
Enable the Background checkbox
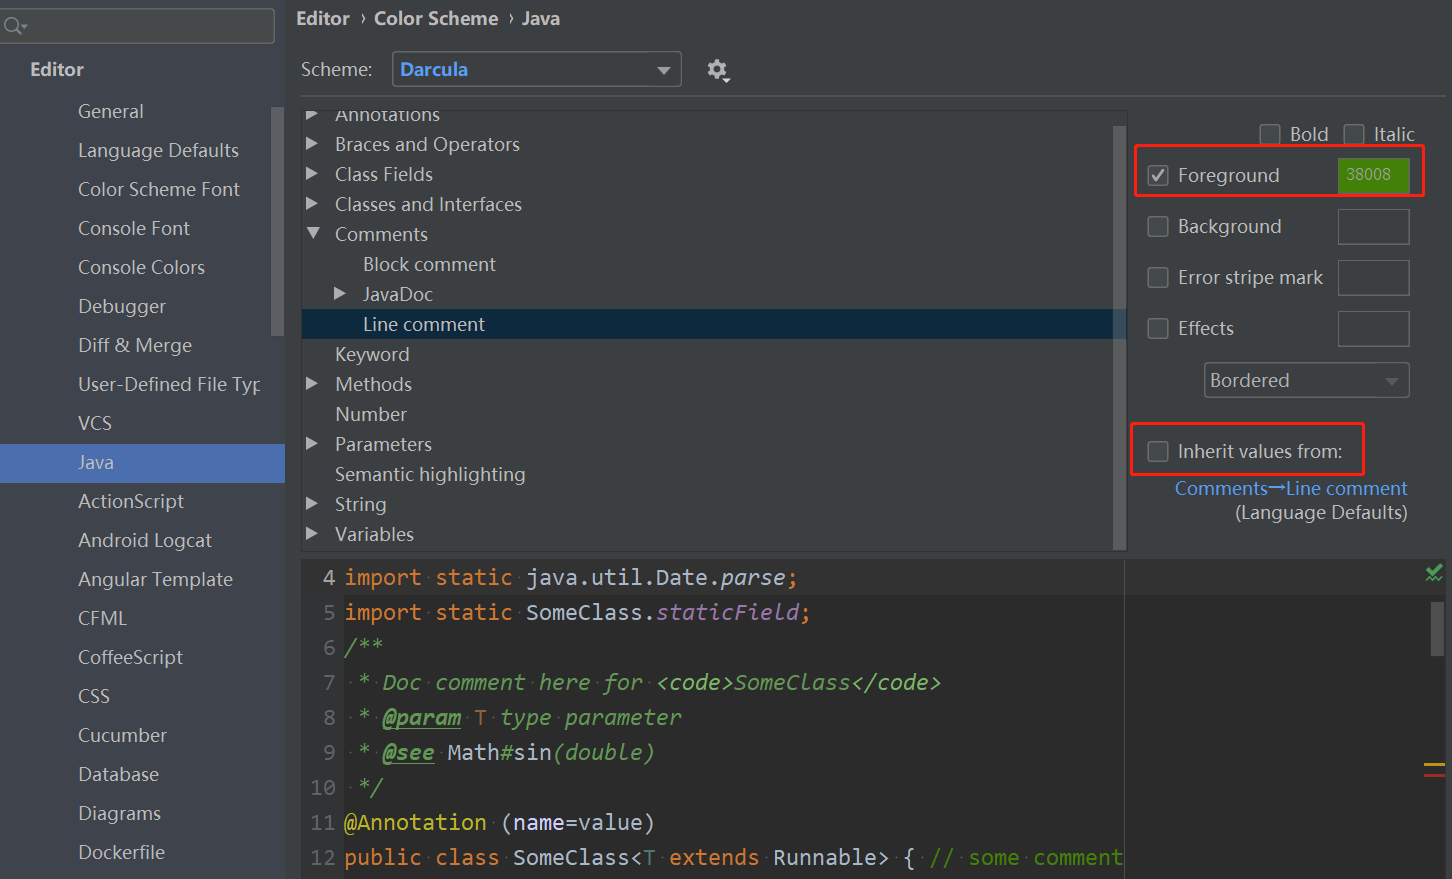pos(1158,226)
